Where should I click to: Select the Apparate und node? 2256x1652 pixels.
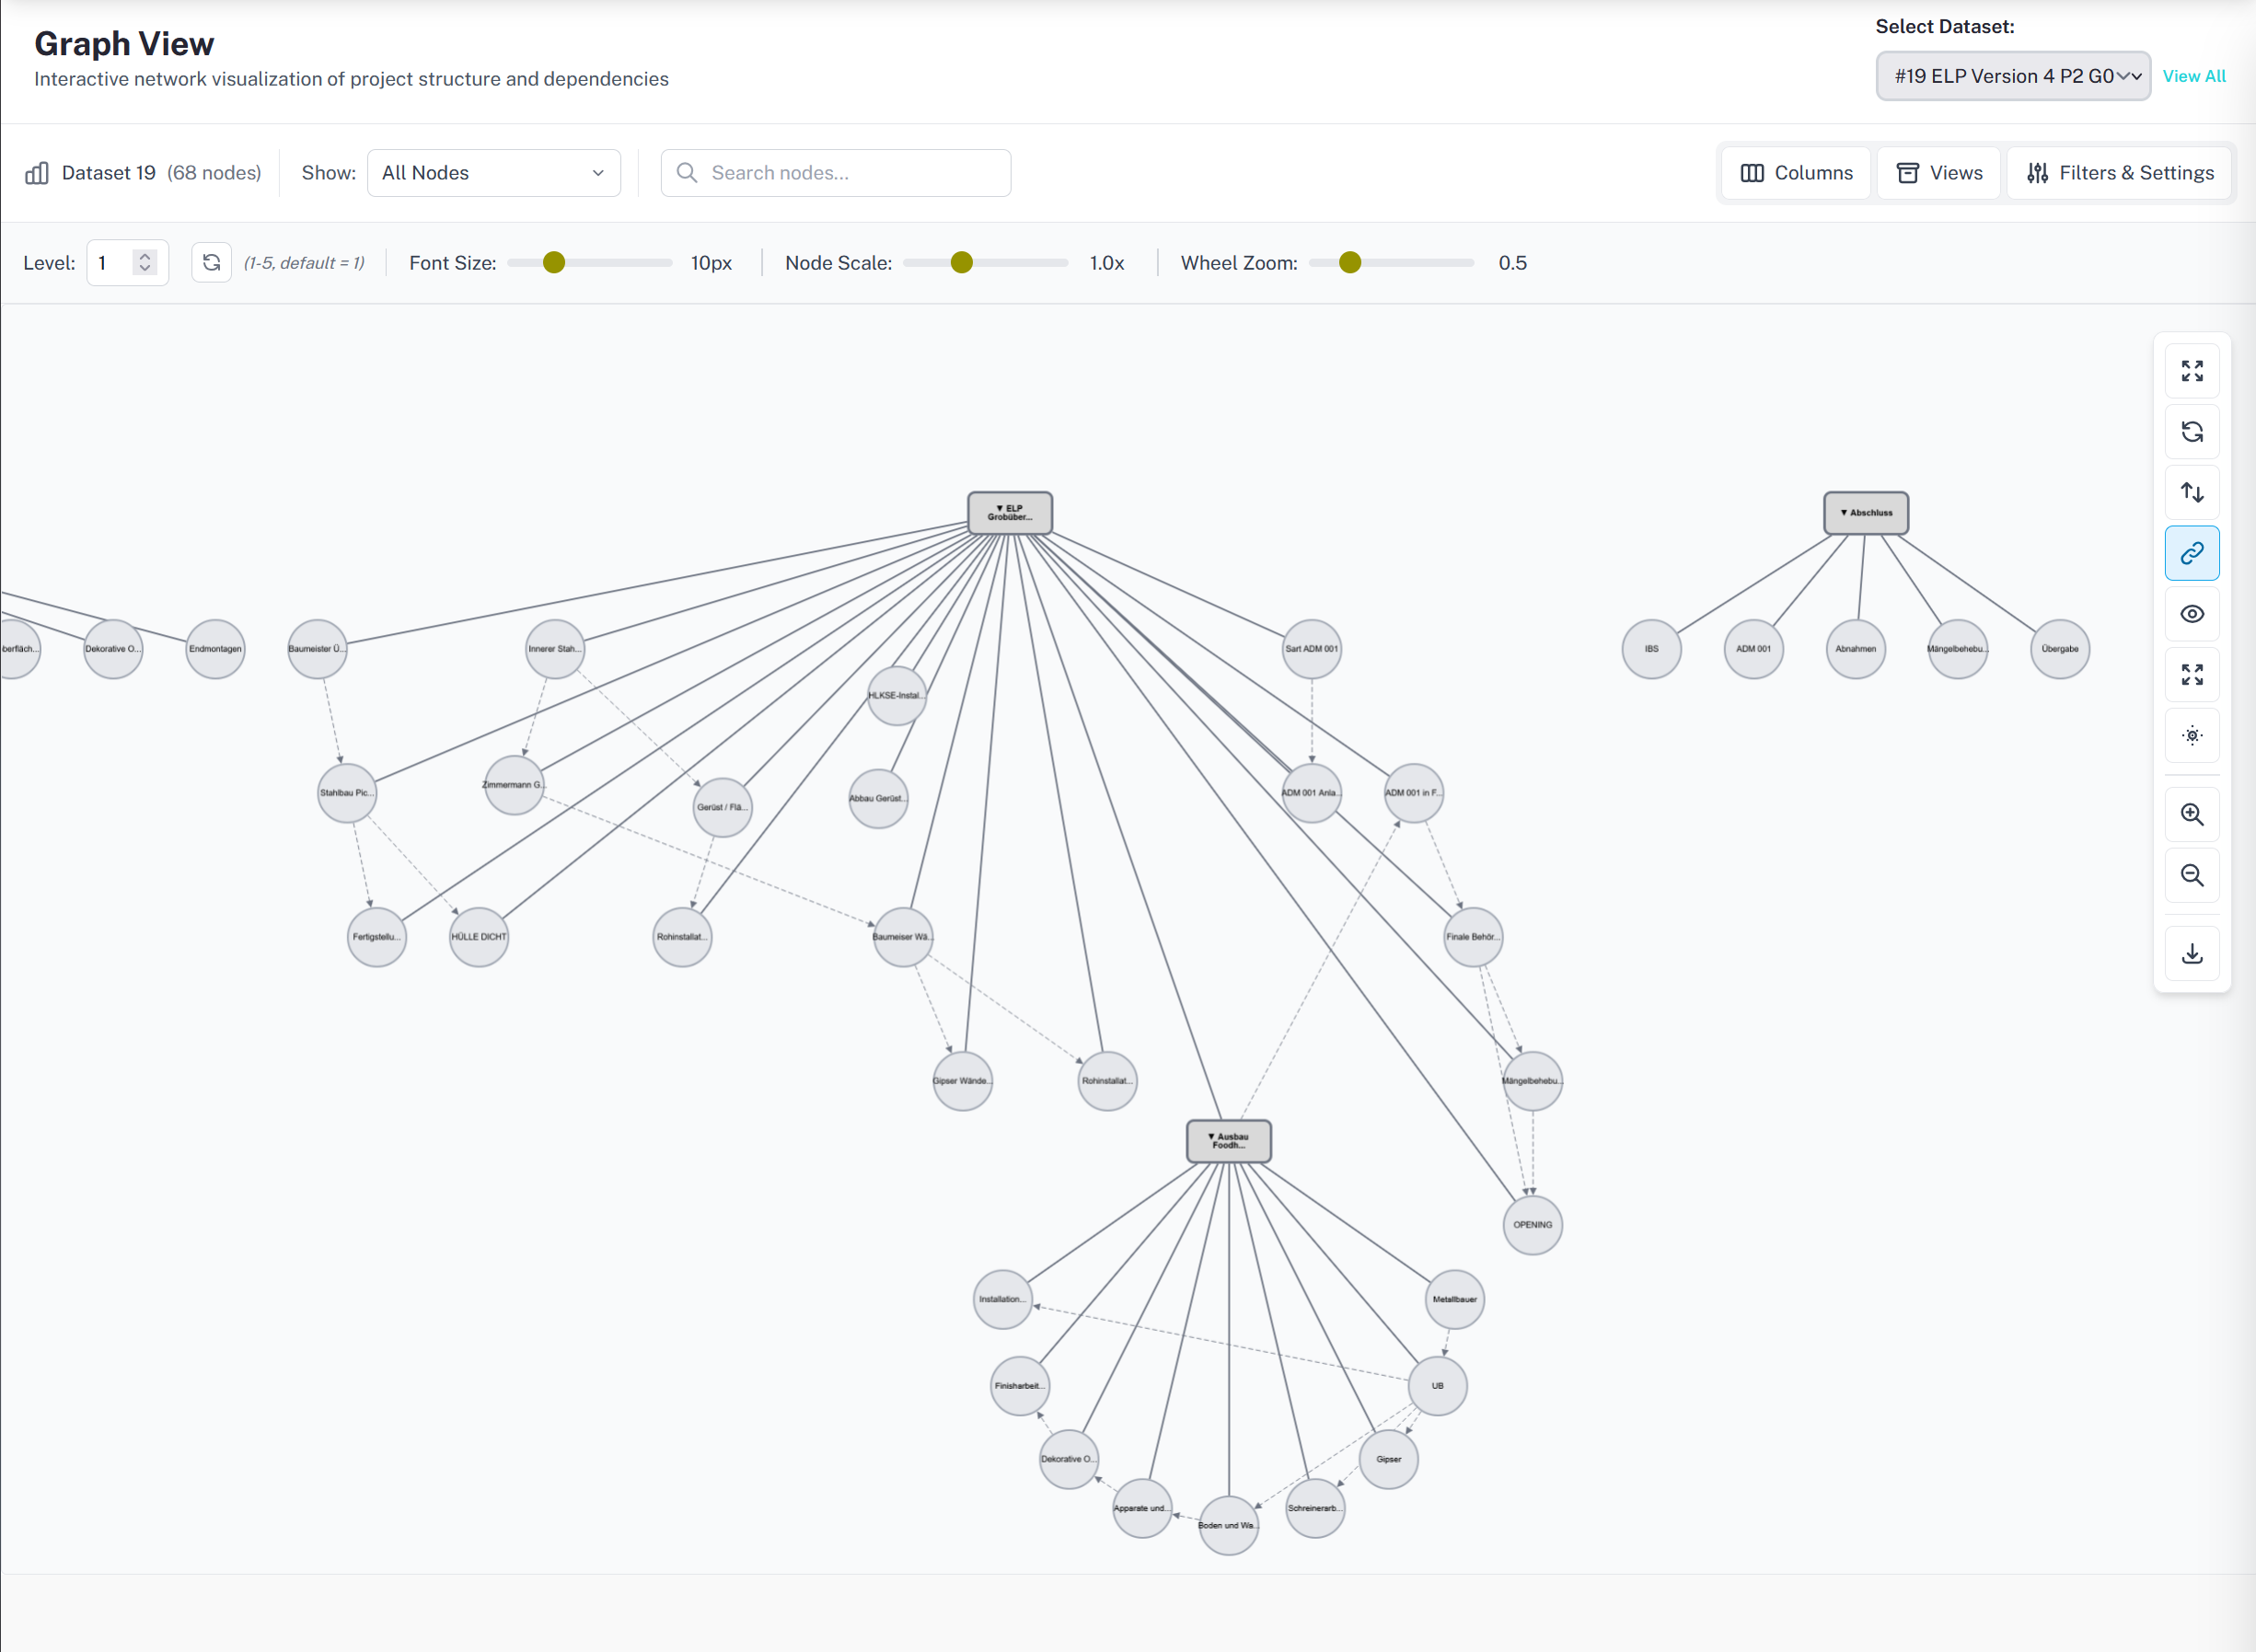1142,1509
